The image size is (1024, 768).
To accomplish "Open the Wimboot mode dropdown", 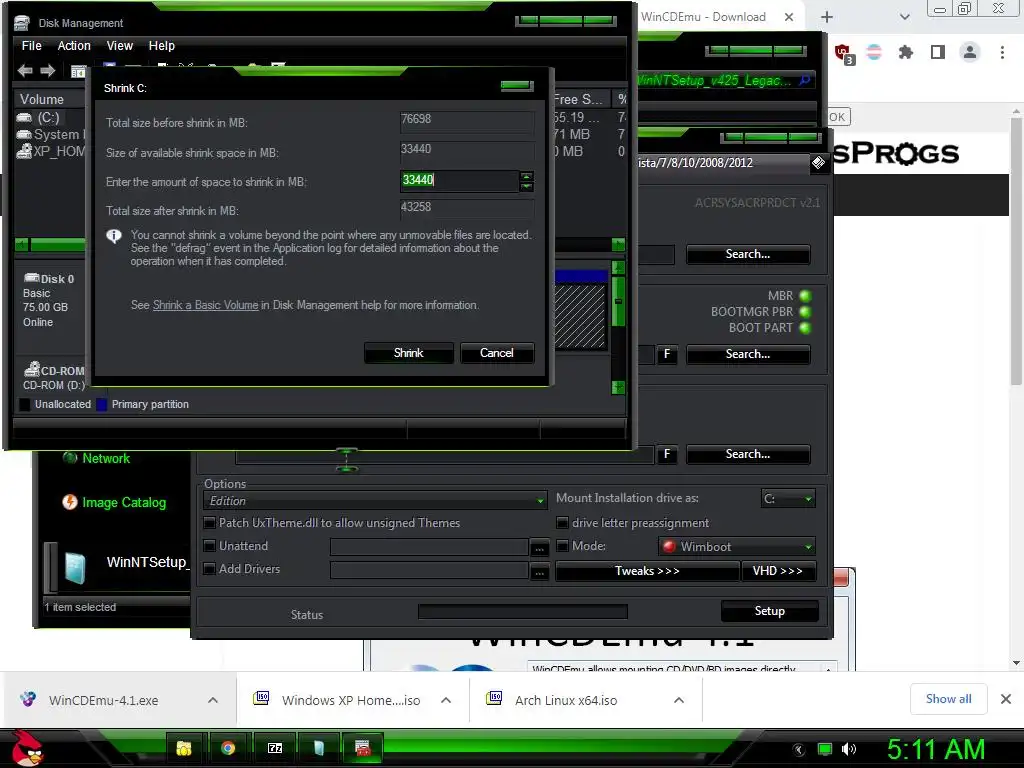I will [737, 546].
